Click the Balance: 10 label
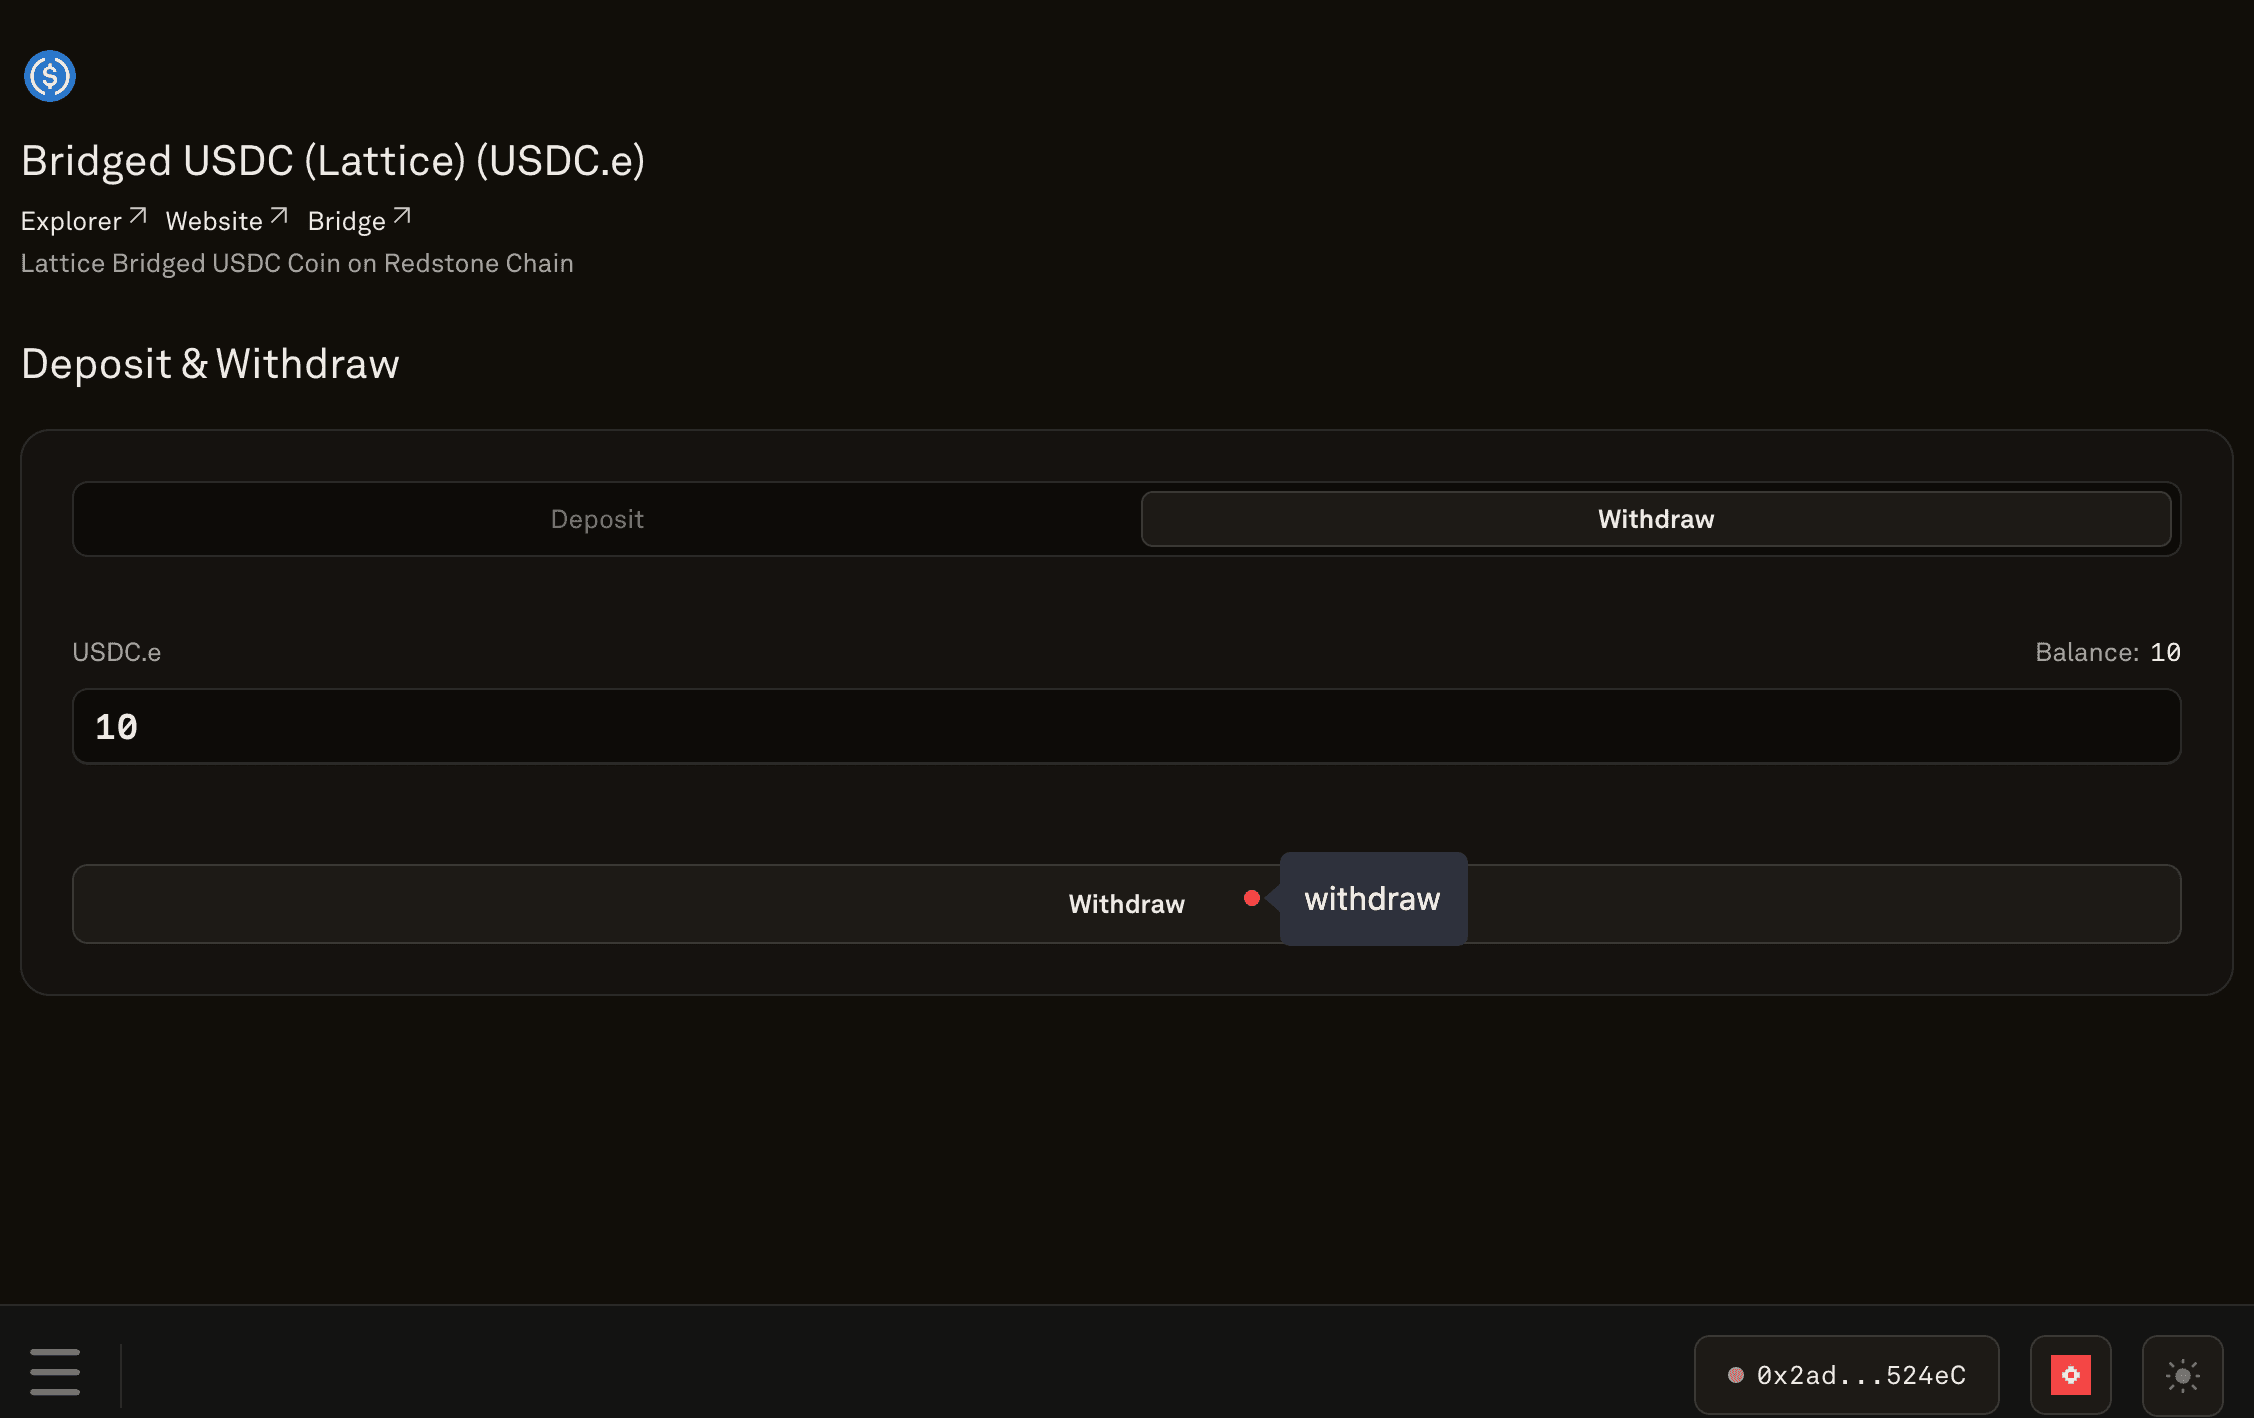 2108,651
